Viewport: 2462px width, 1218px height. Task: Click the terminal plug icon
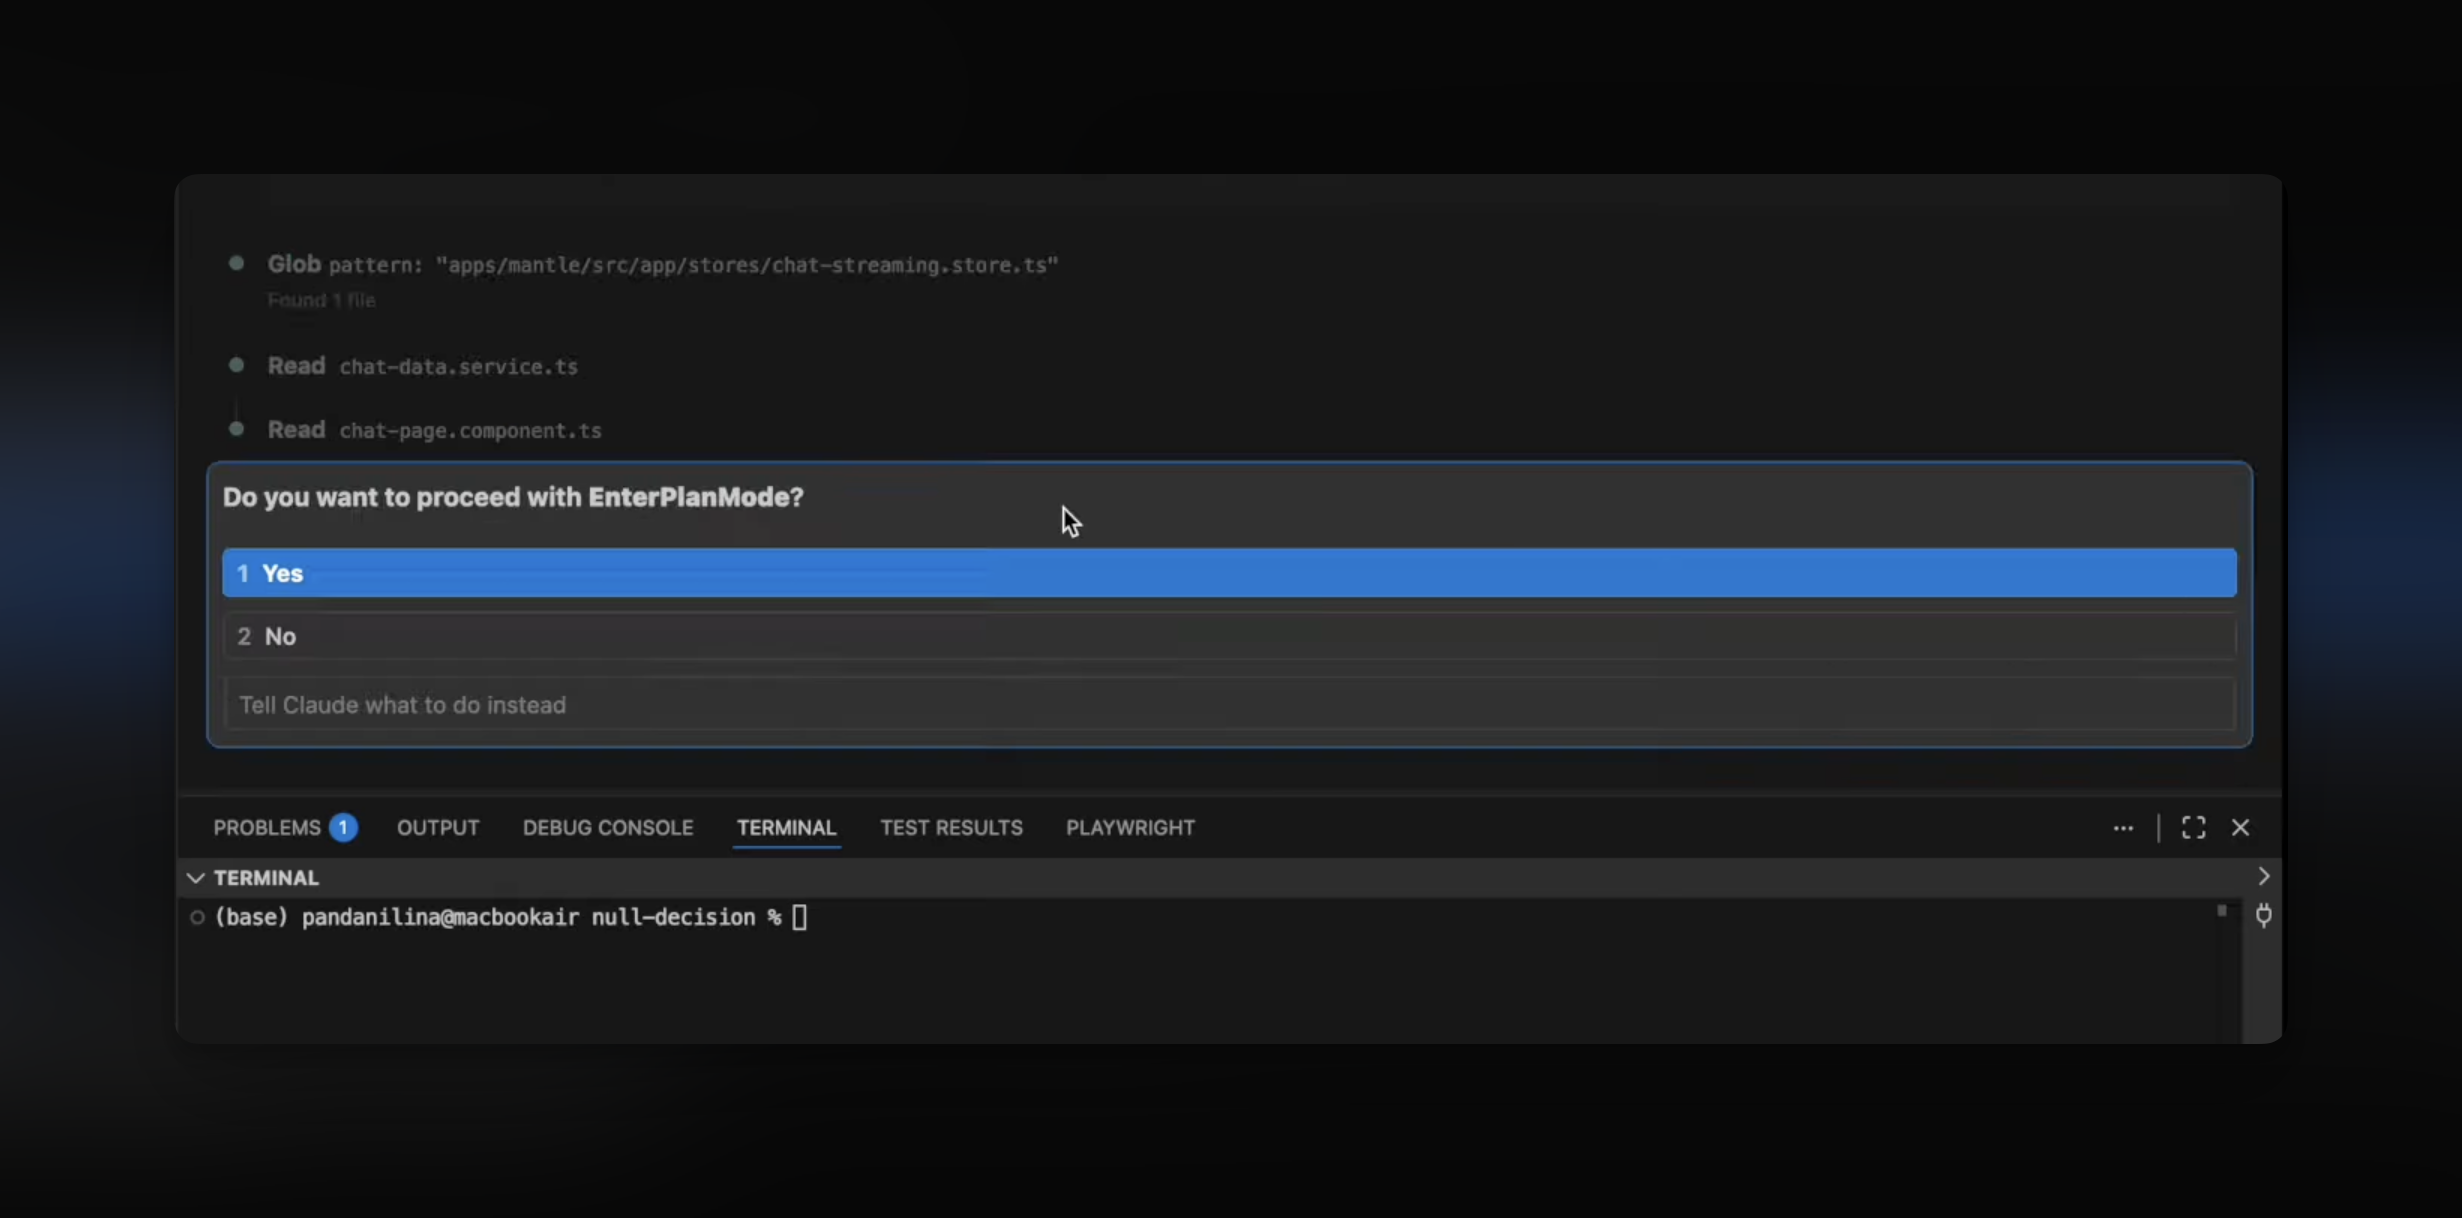2264,915
